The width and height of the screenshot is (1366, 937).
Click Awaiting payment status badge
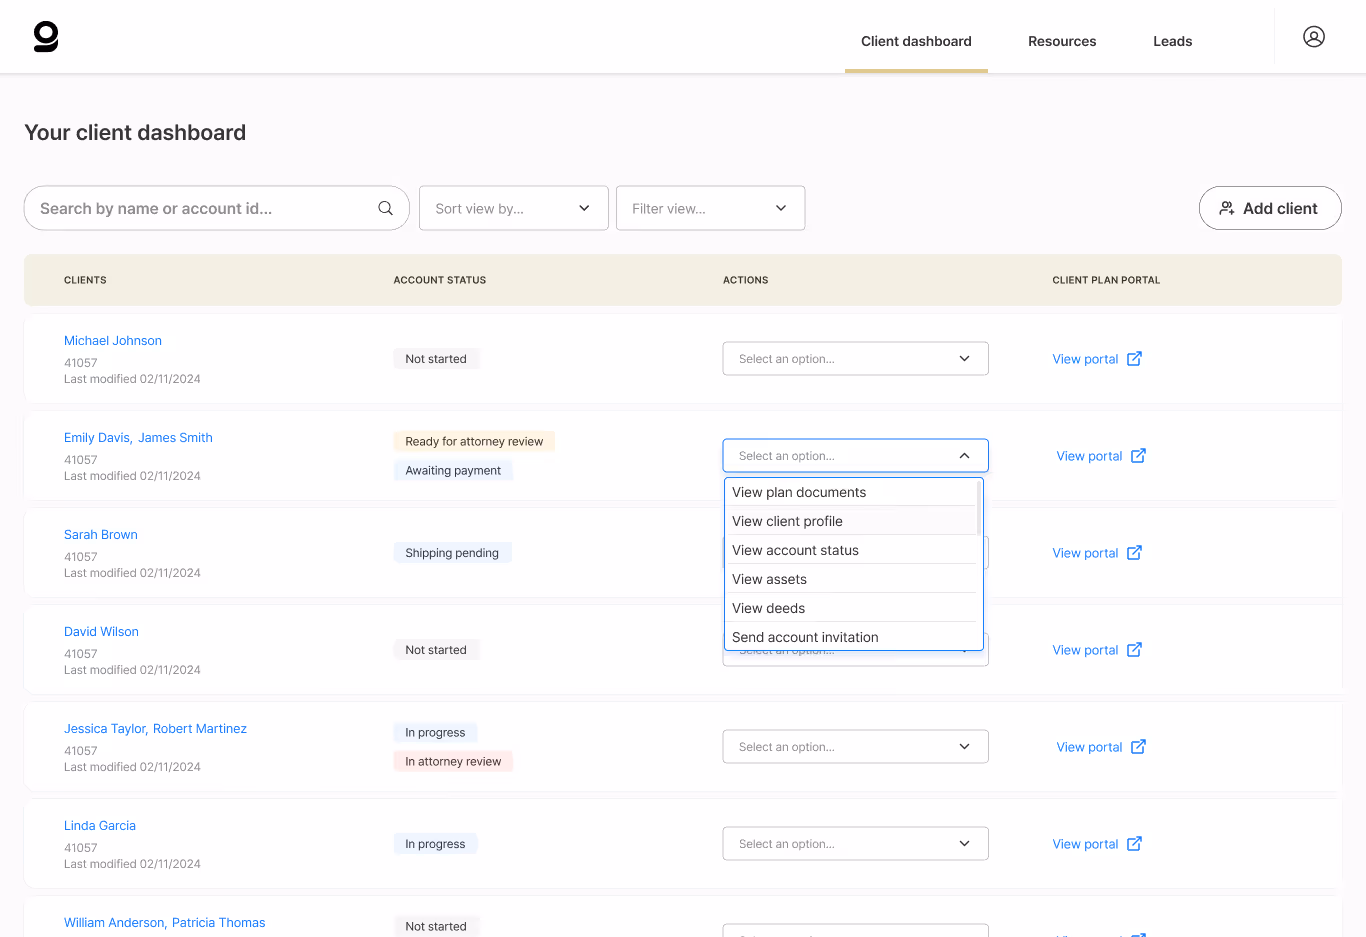pyautogui.click(x=453, y=470)
